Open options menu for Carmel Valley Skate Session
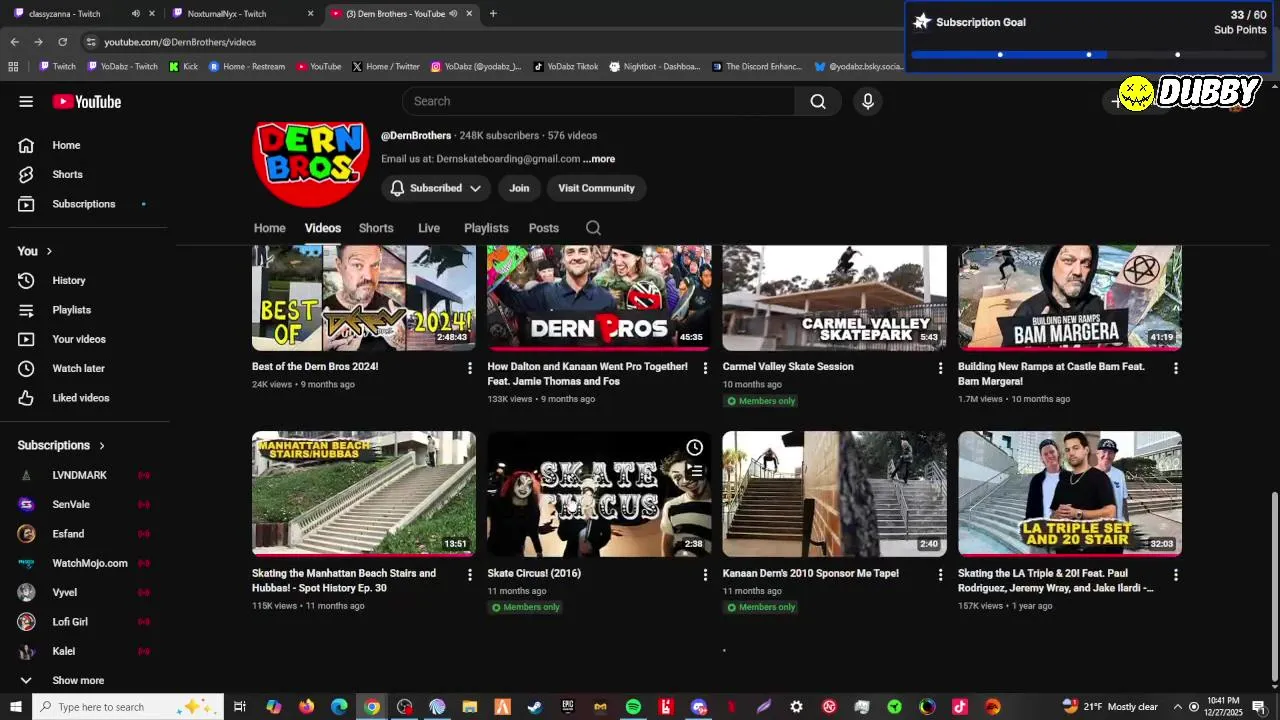 940,368
